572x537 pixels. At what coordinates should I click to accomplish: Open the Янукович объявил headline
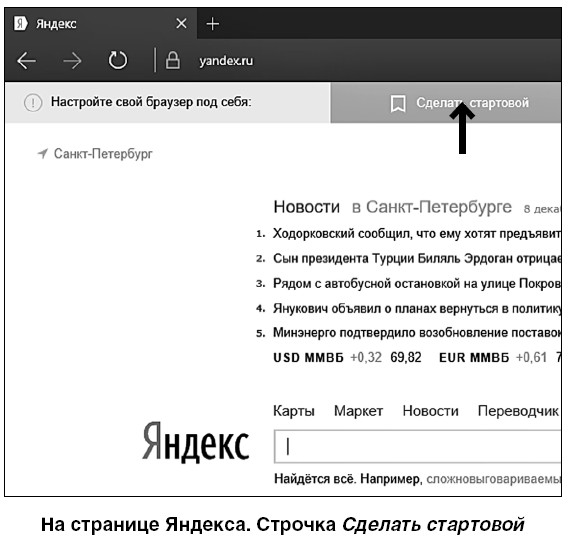pyautogui.click(x=417, y=309)
